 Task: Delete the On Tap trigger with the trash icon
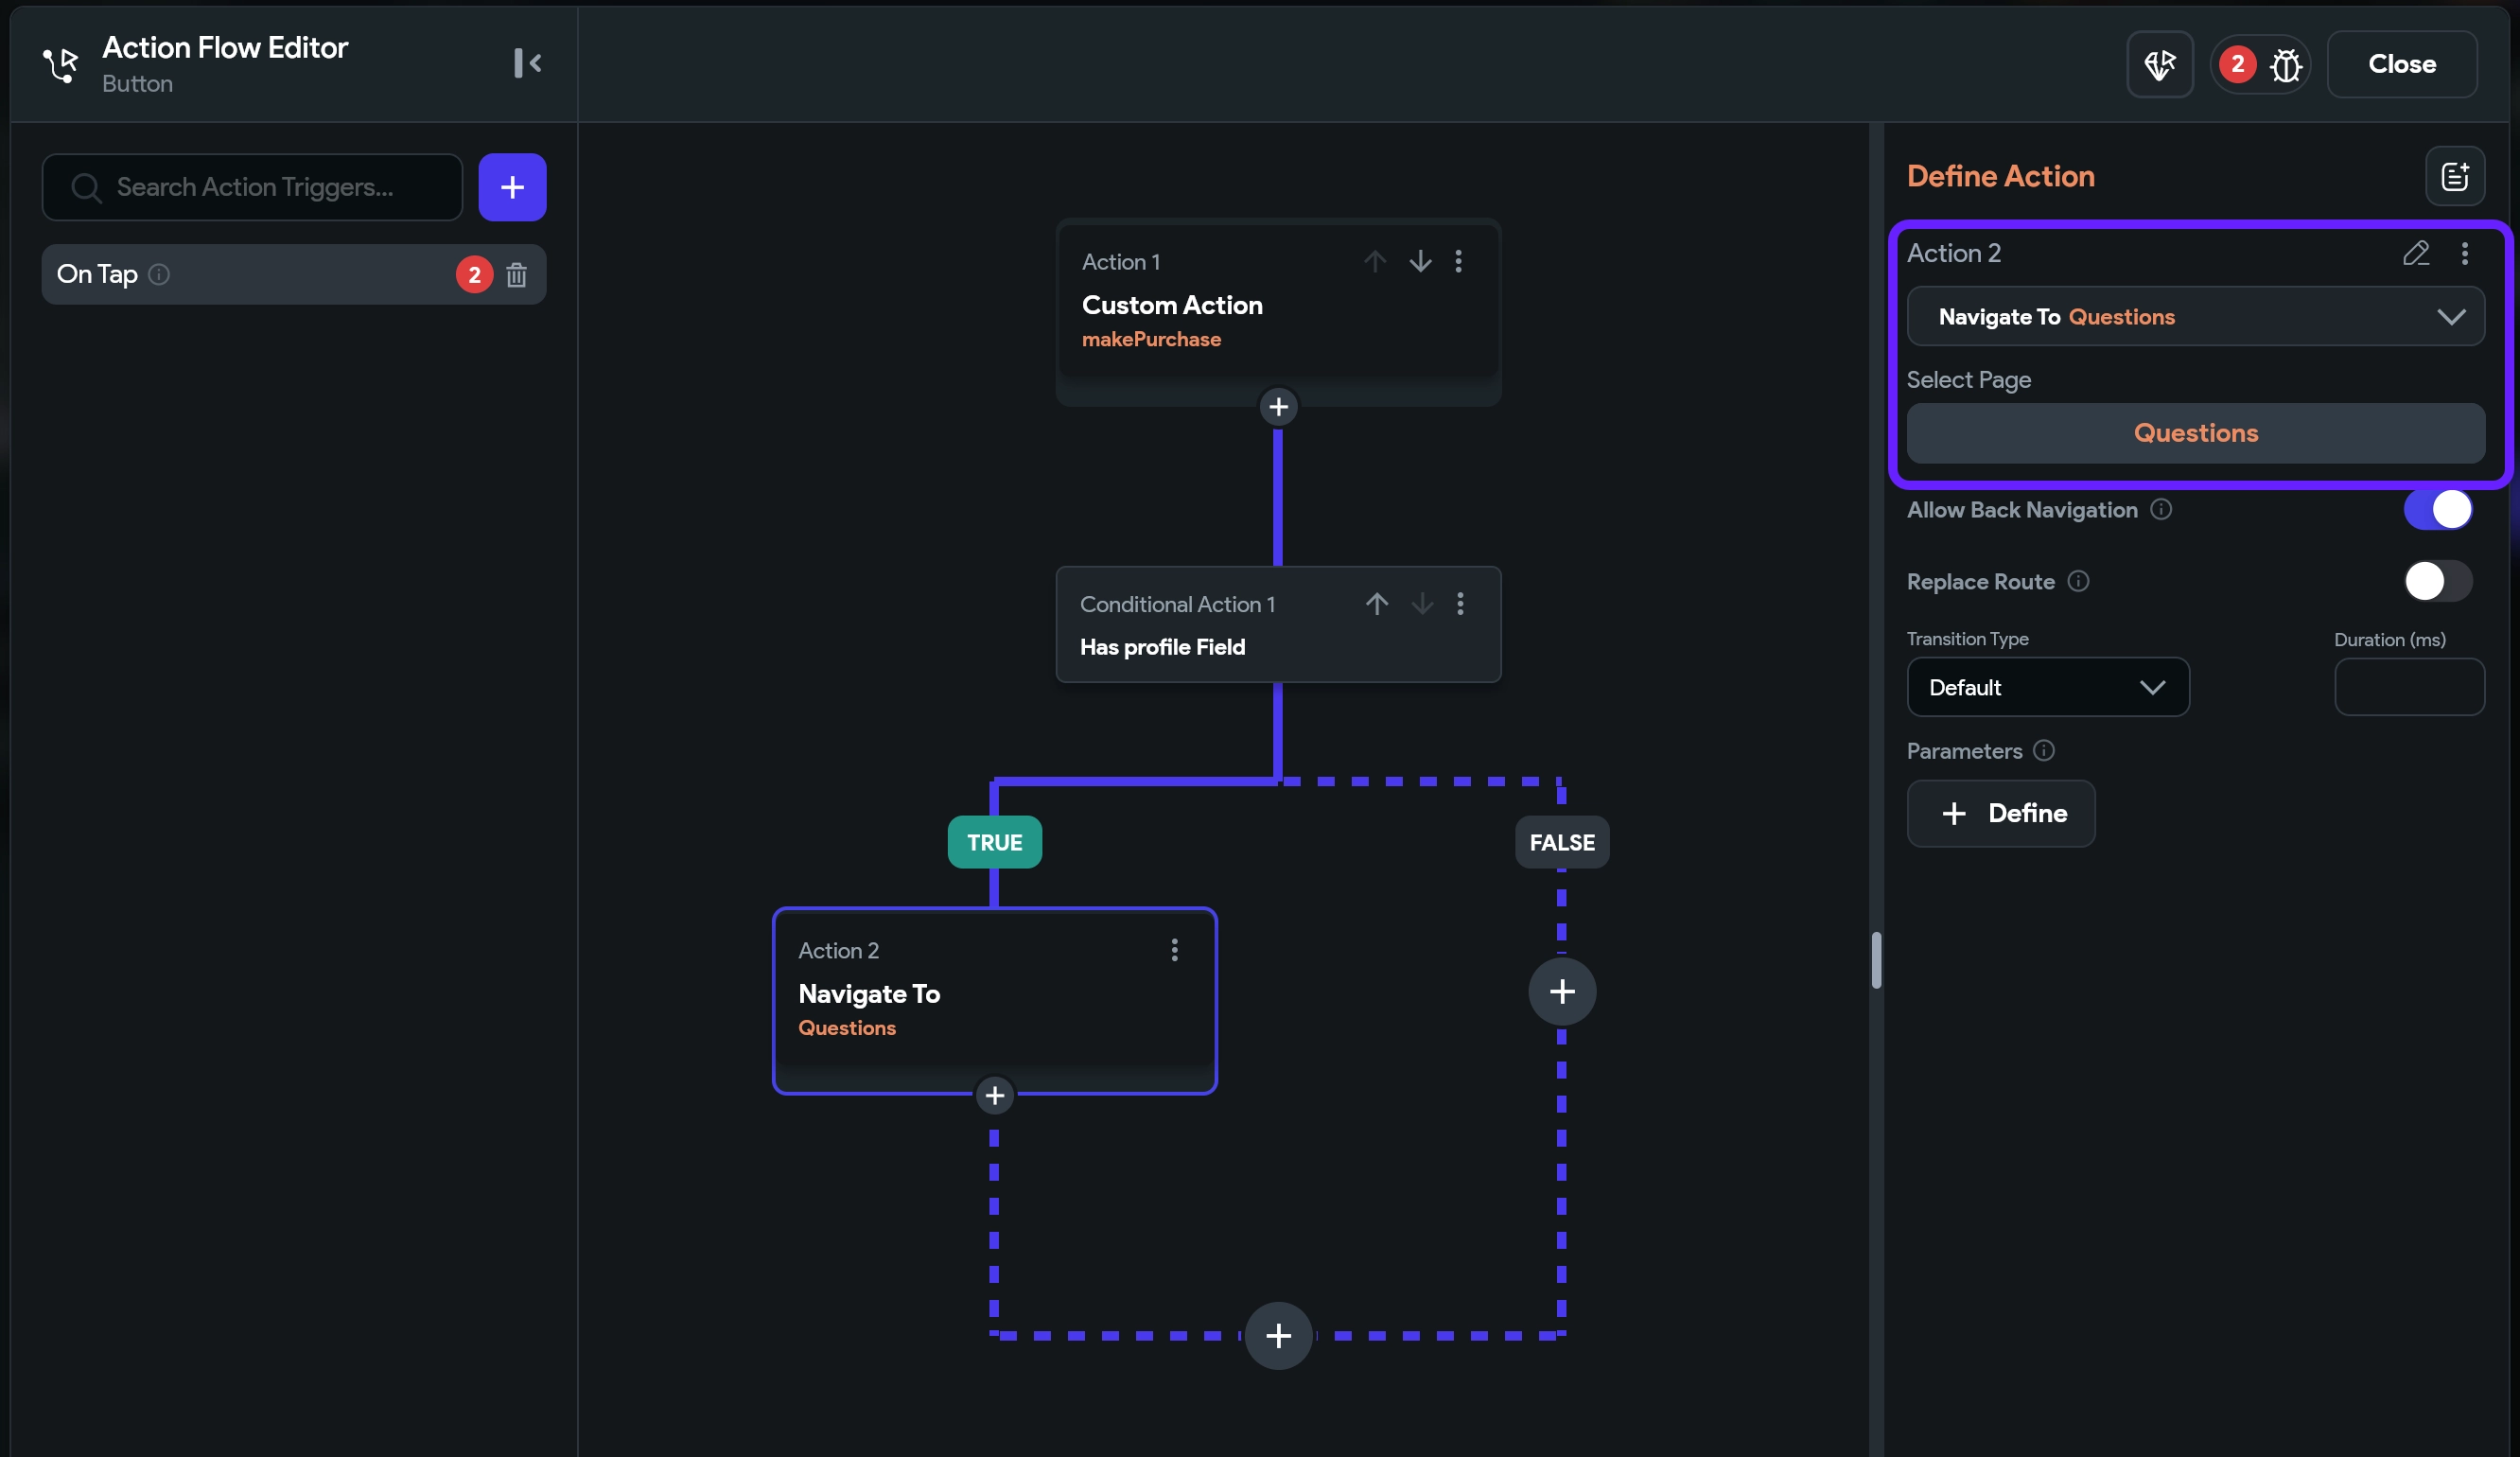(516, 274)
